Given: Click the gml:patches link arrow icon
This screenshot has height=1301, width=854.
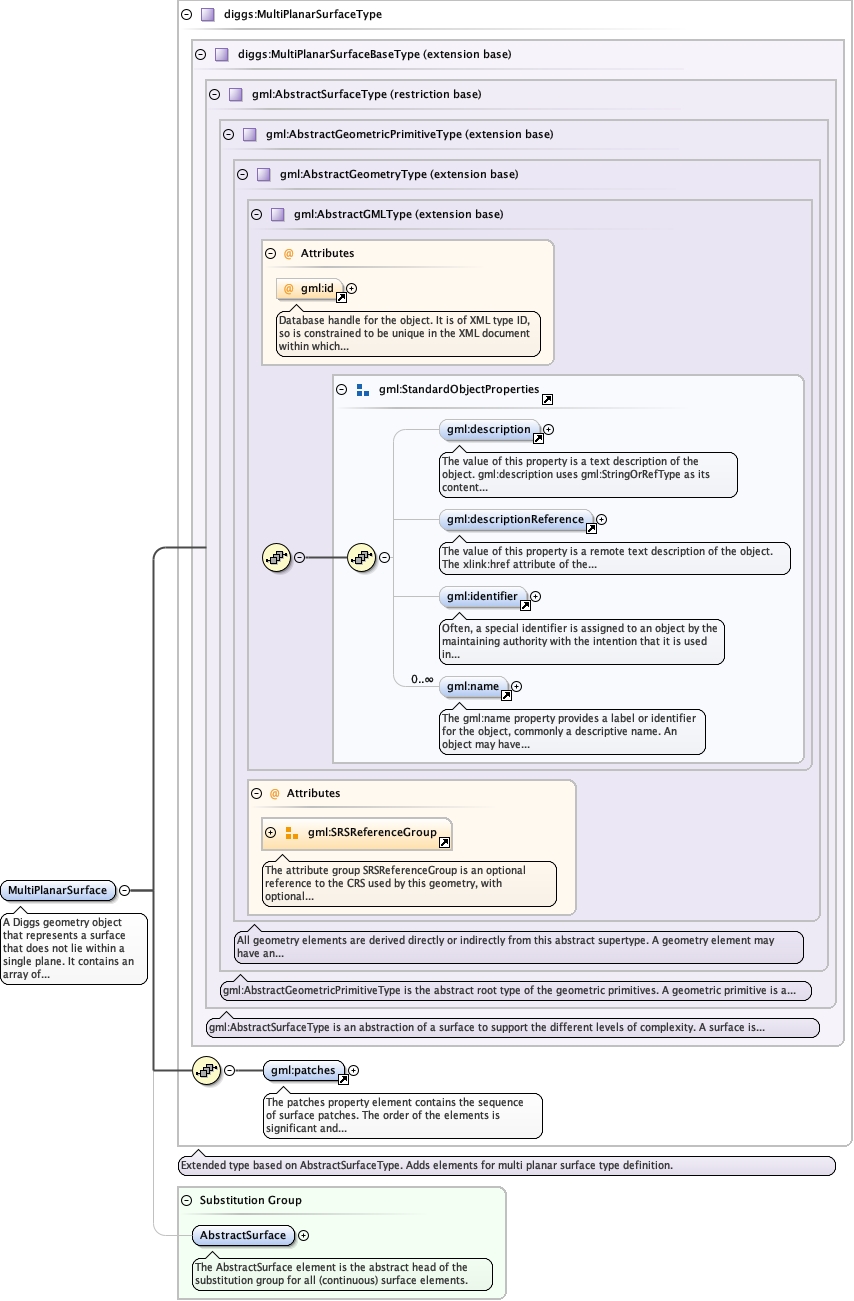Looking at the screenshot, I should [343, 1080].
